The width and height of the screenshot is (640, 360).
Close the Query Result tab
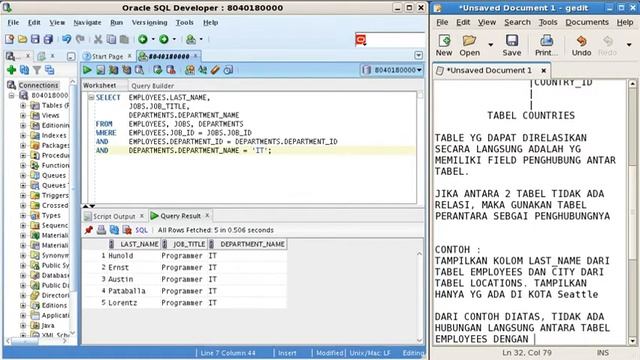207,215
